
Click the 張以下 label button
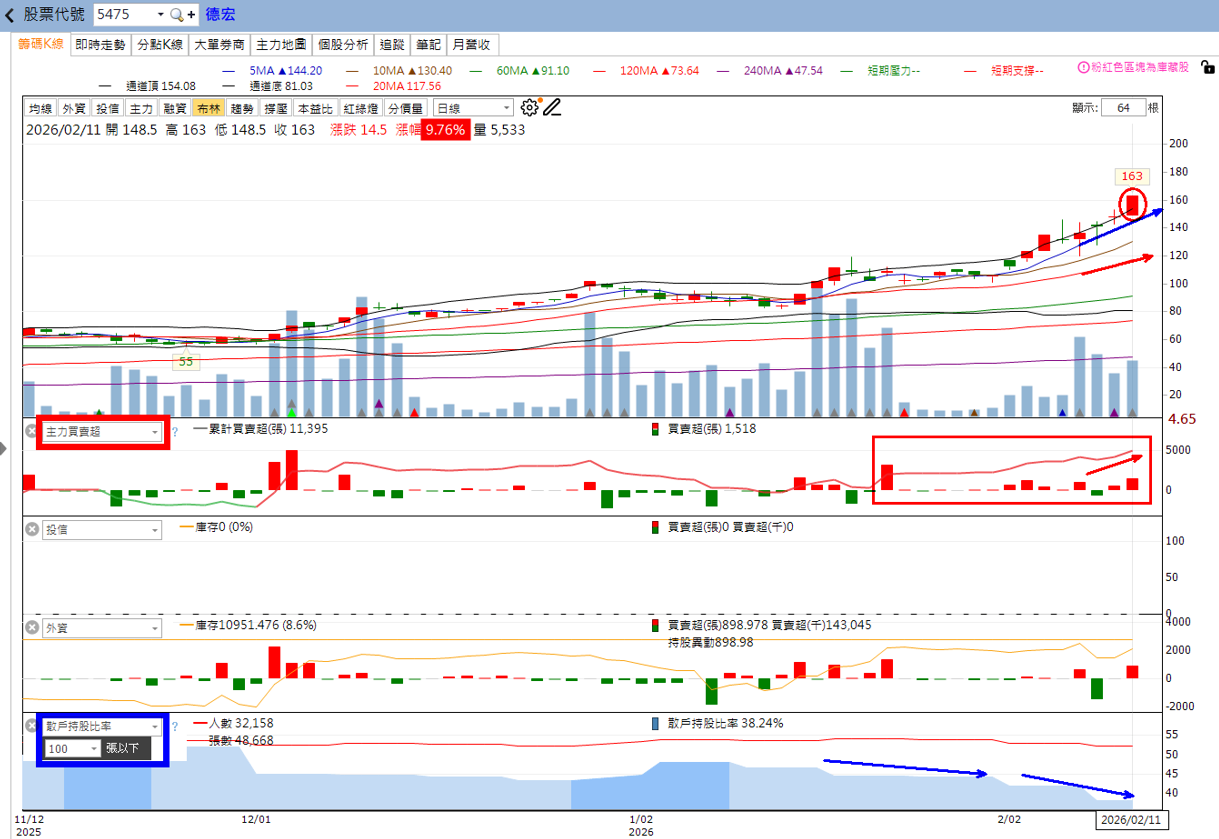pos(127,748)
